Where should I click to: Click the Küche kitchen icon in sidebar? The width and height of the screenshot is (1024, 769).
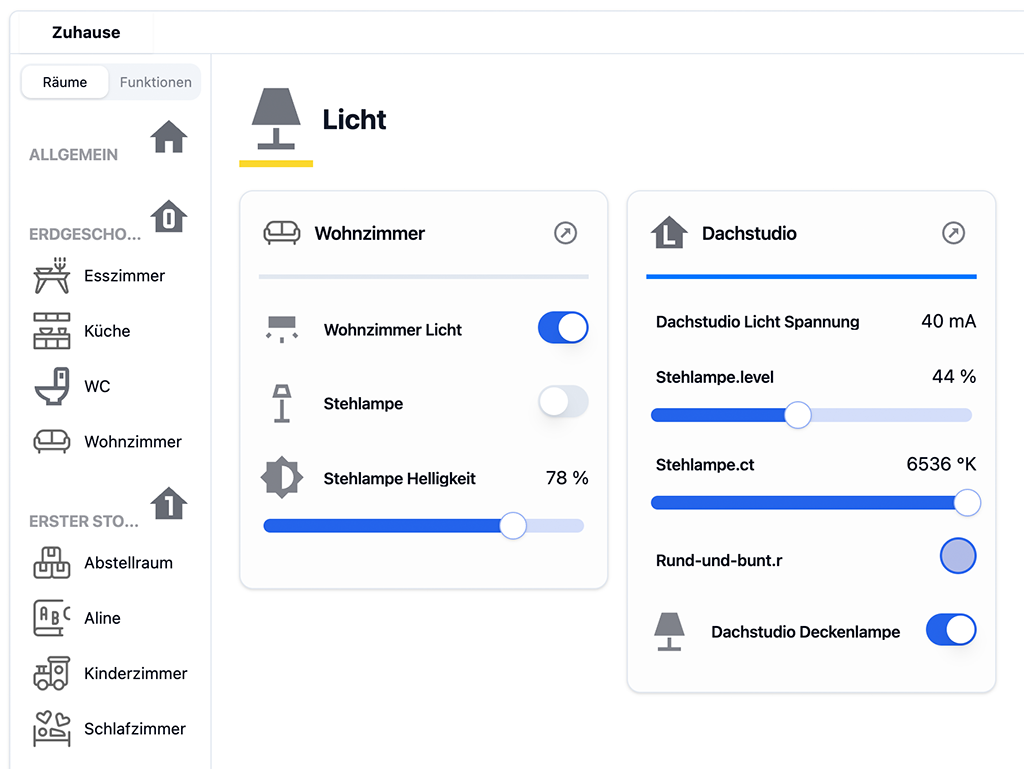coord(50,331)
